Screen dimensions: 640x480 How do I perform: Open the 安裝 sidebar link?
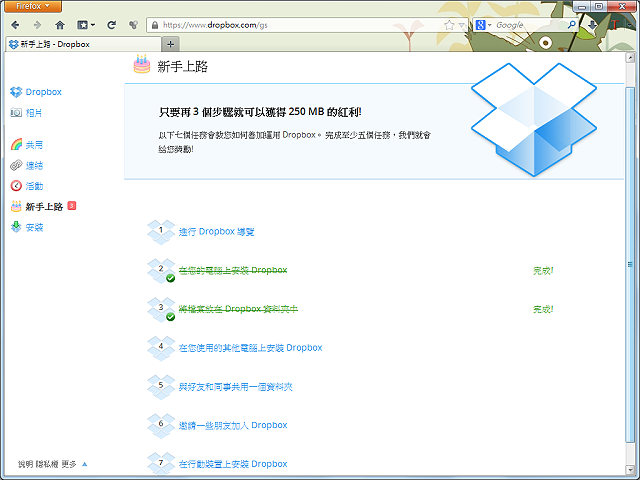34,227
